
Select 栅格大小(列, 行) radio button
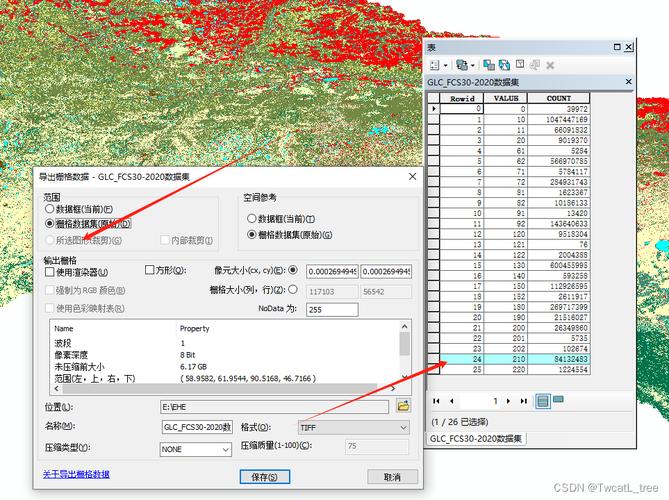pos(293,290)
